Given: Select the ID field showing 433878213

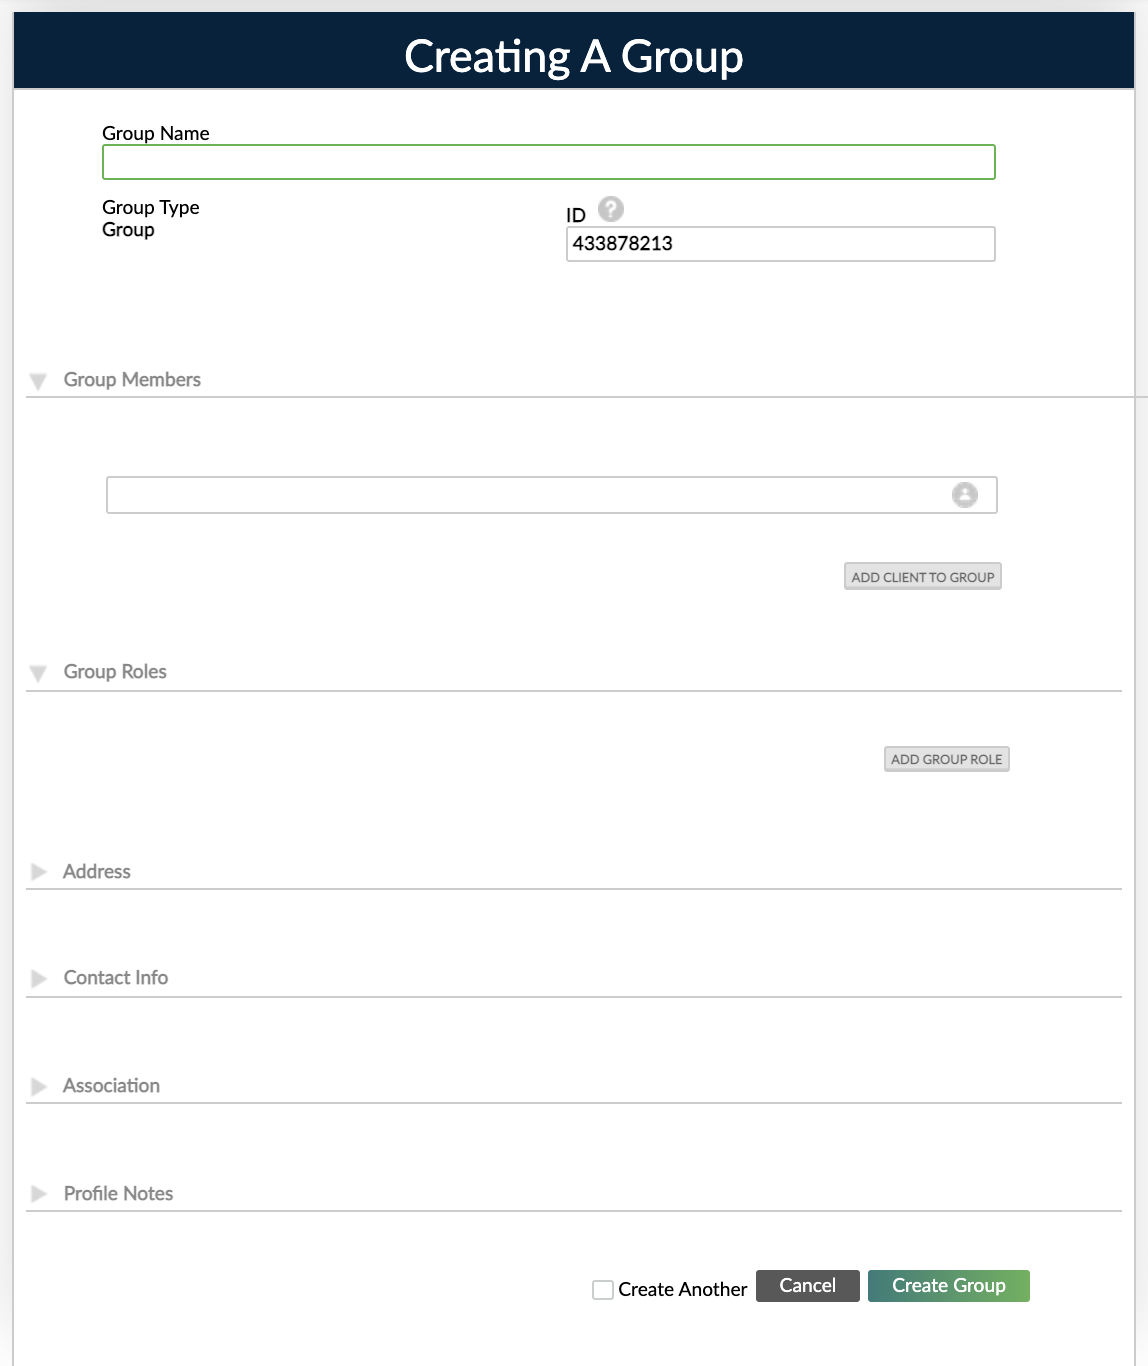Looking at the screenshot, I should pyautogui.click(x=780, y=243).
